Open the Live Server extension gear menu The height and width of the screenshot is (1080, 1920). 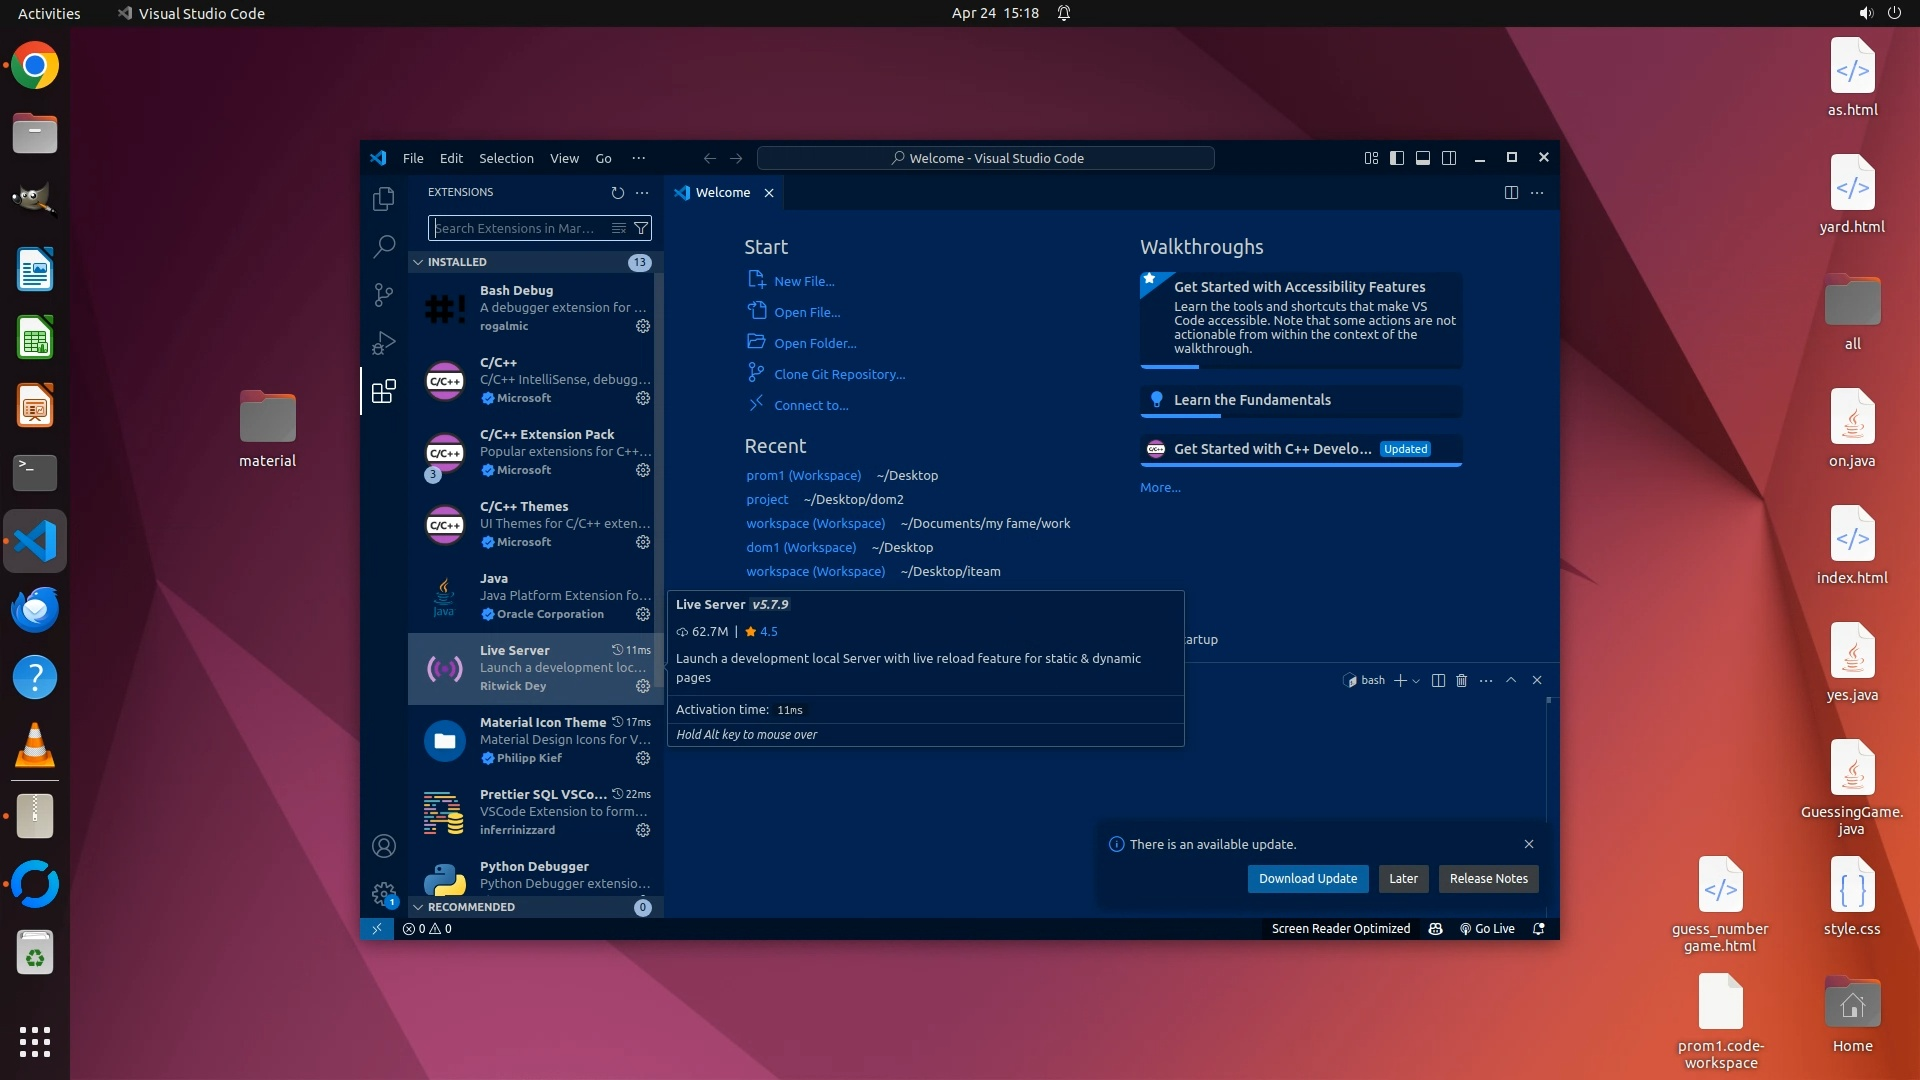643,686
